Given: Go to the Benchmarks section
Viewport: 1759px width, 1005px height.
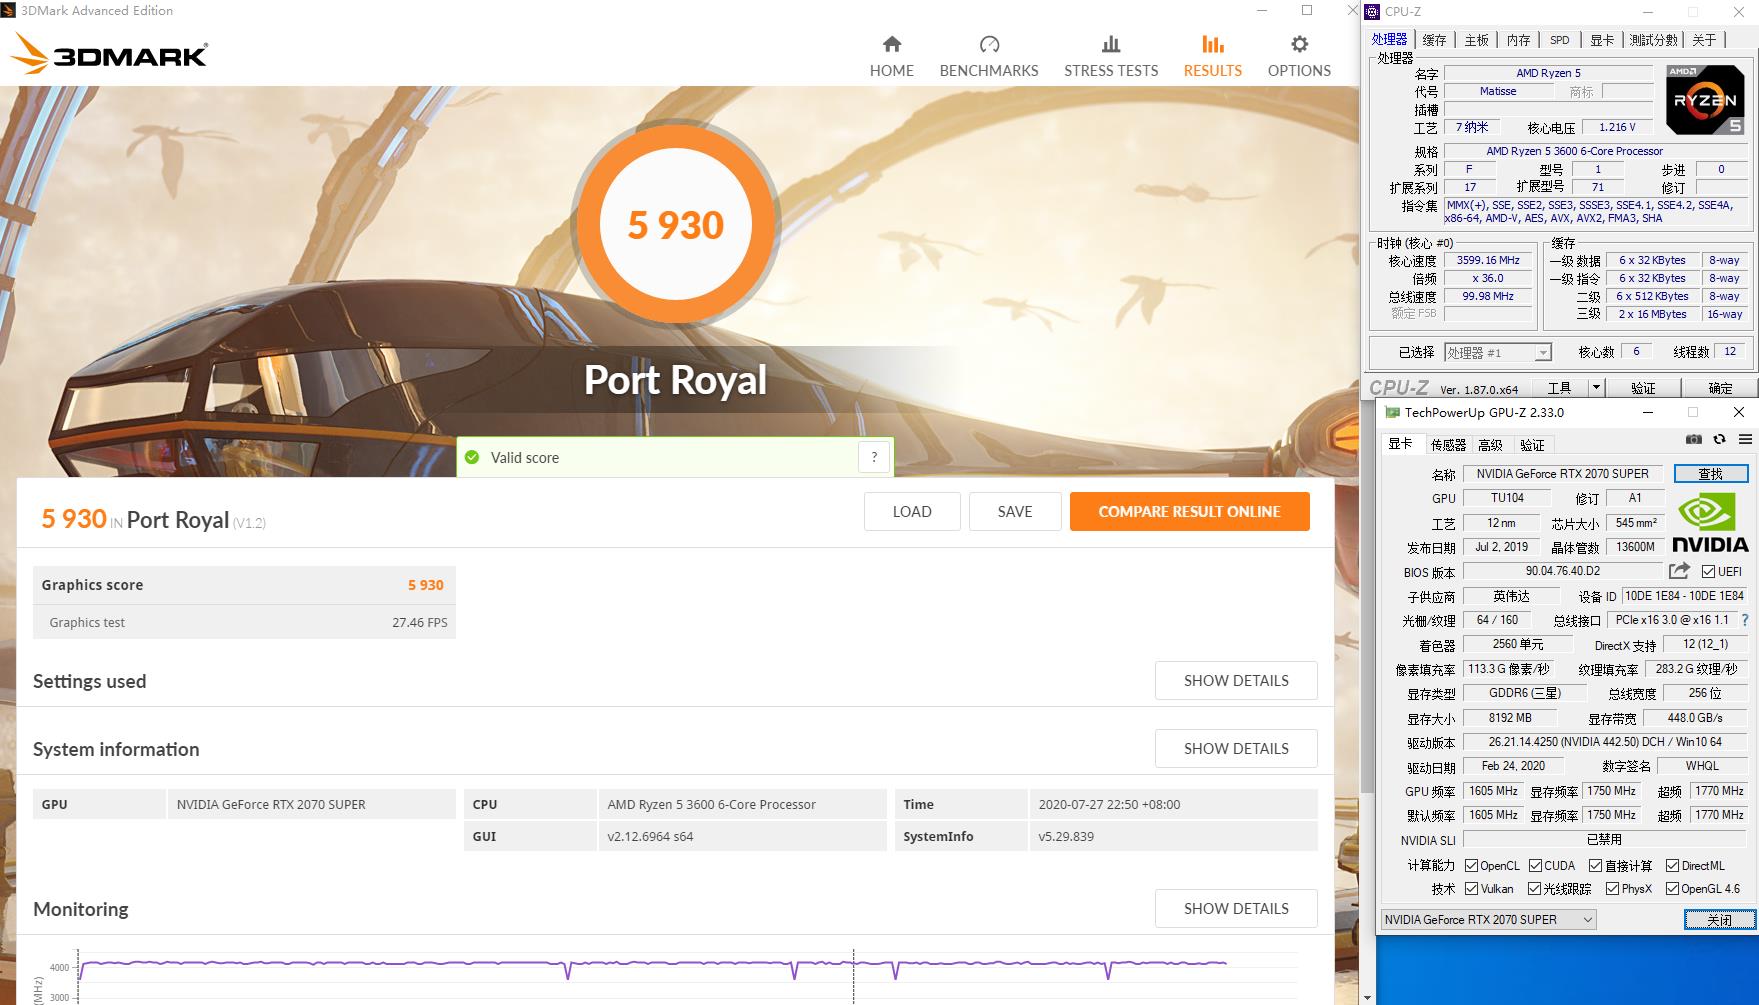Looking at the screenshot, I should (988, 56).
